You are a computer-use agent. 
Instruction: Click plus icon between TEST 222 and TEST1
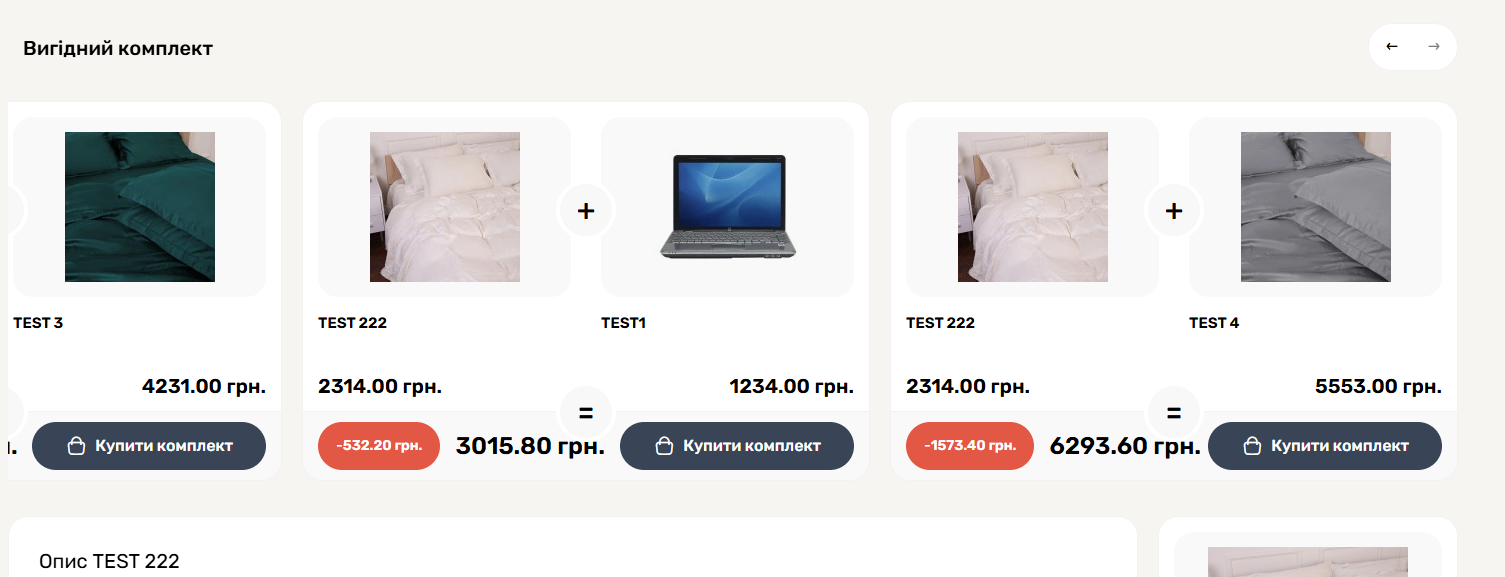pyautogui.click(x=586, y=211)
